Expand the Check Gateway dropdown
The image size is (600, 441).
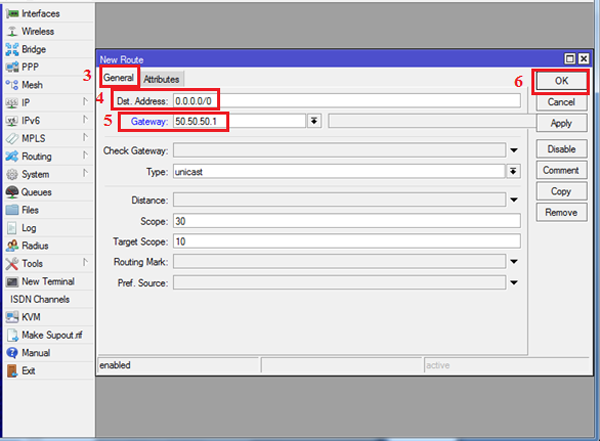point(514,150)
